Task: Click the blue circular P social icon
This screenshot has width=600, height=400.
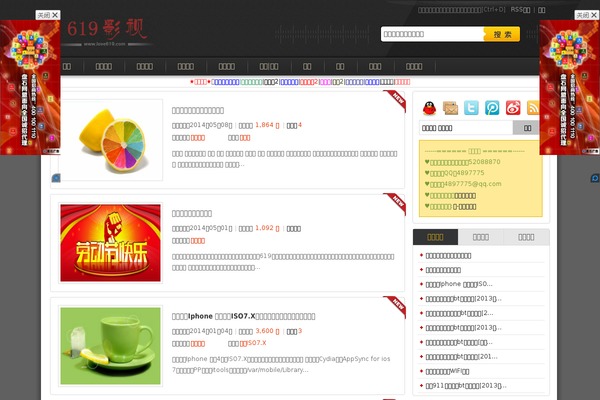Action: click(x=492, y=108)
